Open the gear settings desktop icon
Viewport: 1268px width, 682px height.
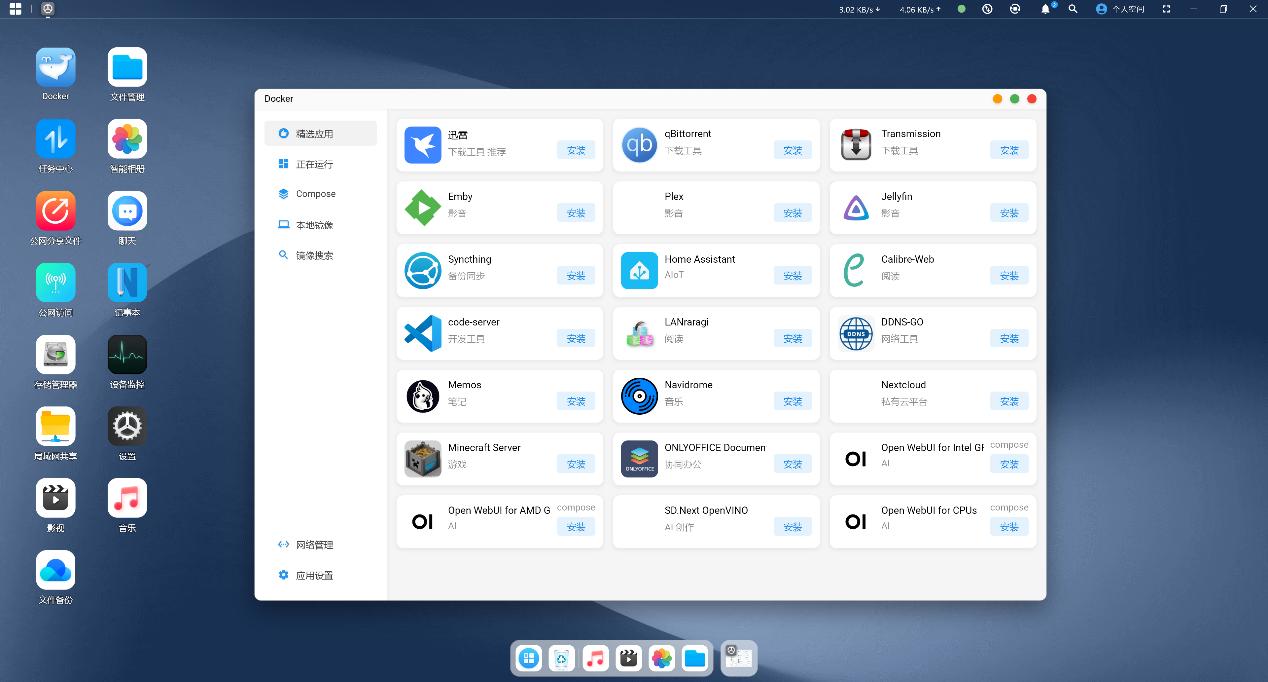(x=127, y=426)
